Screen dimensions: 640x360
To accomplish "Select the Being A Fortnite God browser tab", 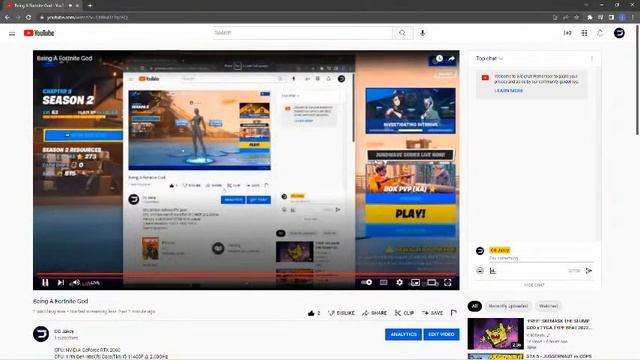I will point(41,6).
